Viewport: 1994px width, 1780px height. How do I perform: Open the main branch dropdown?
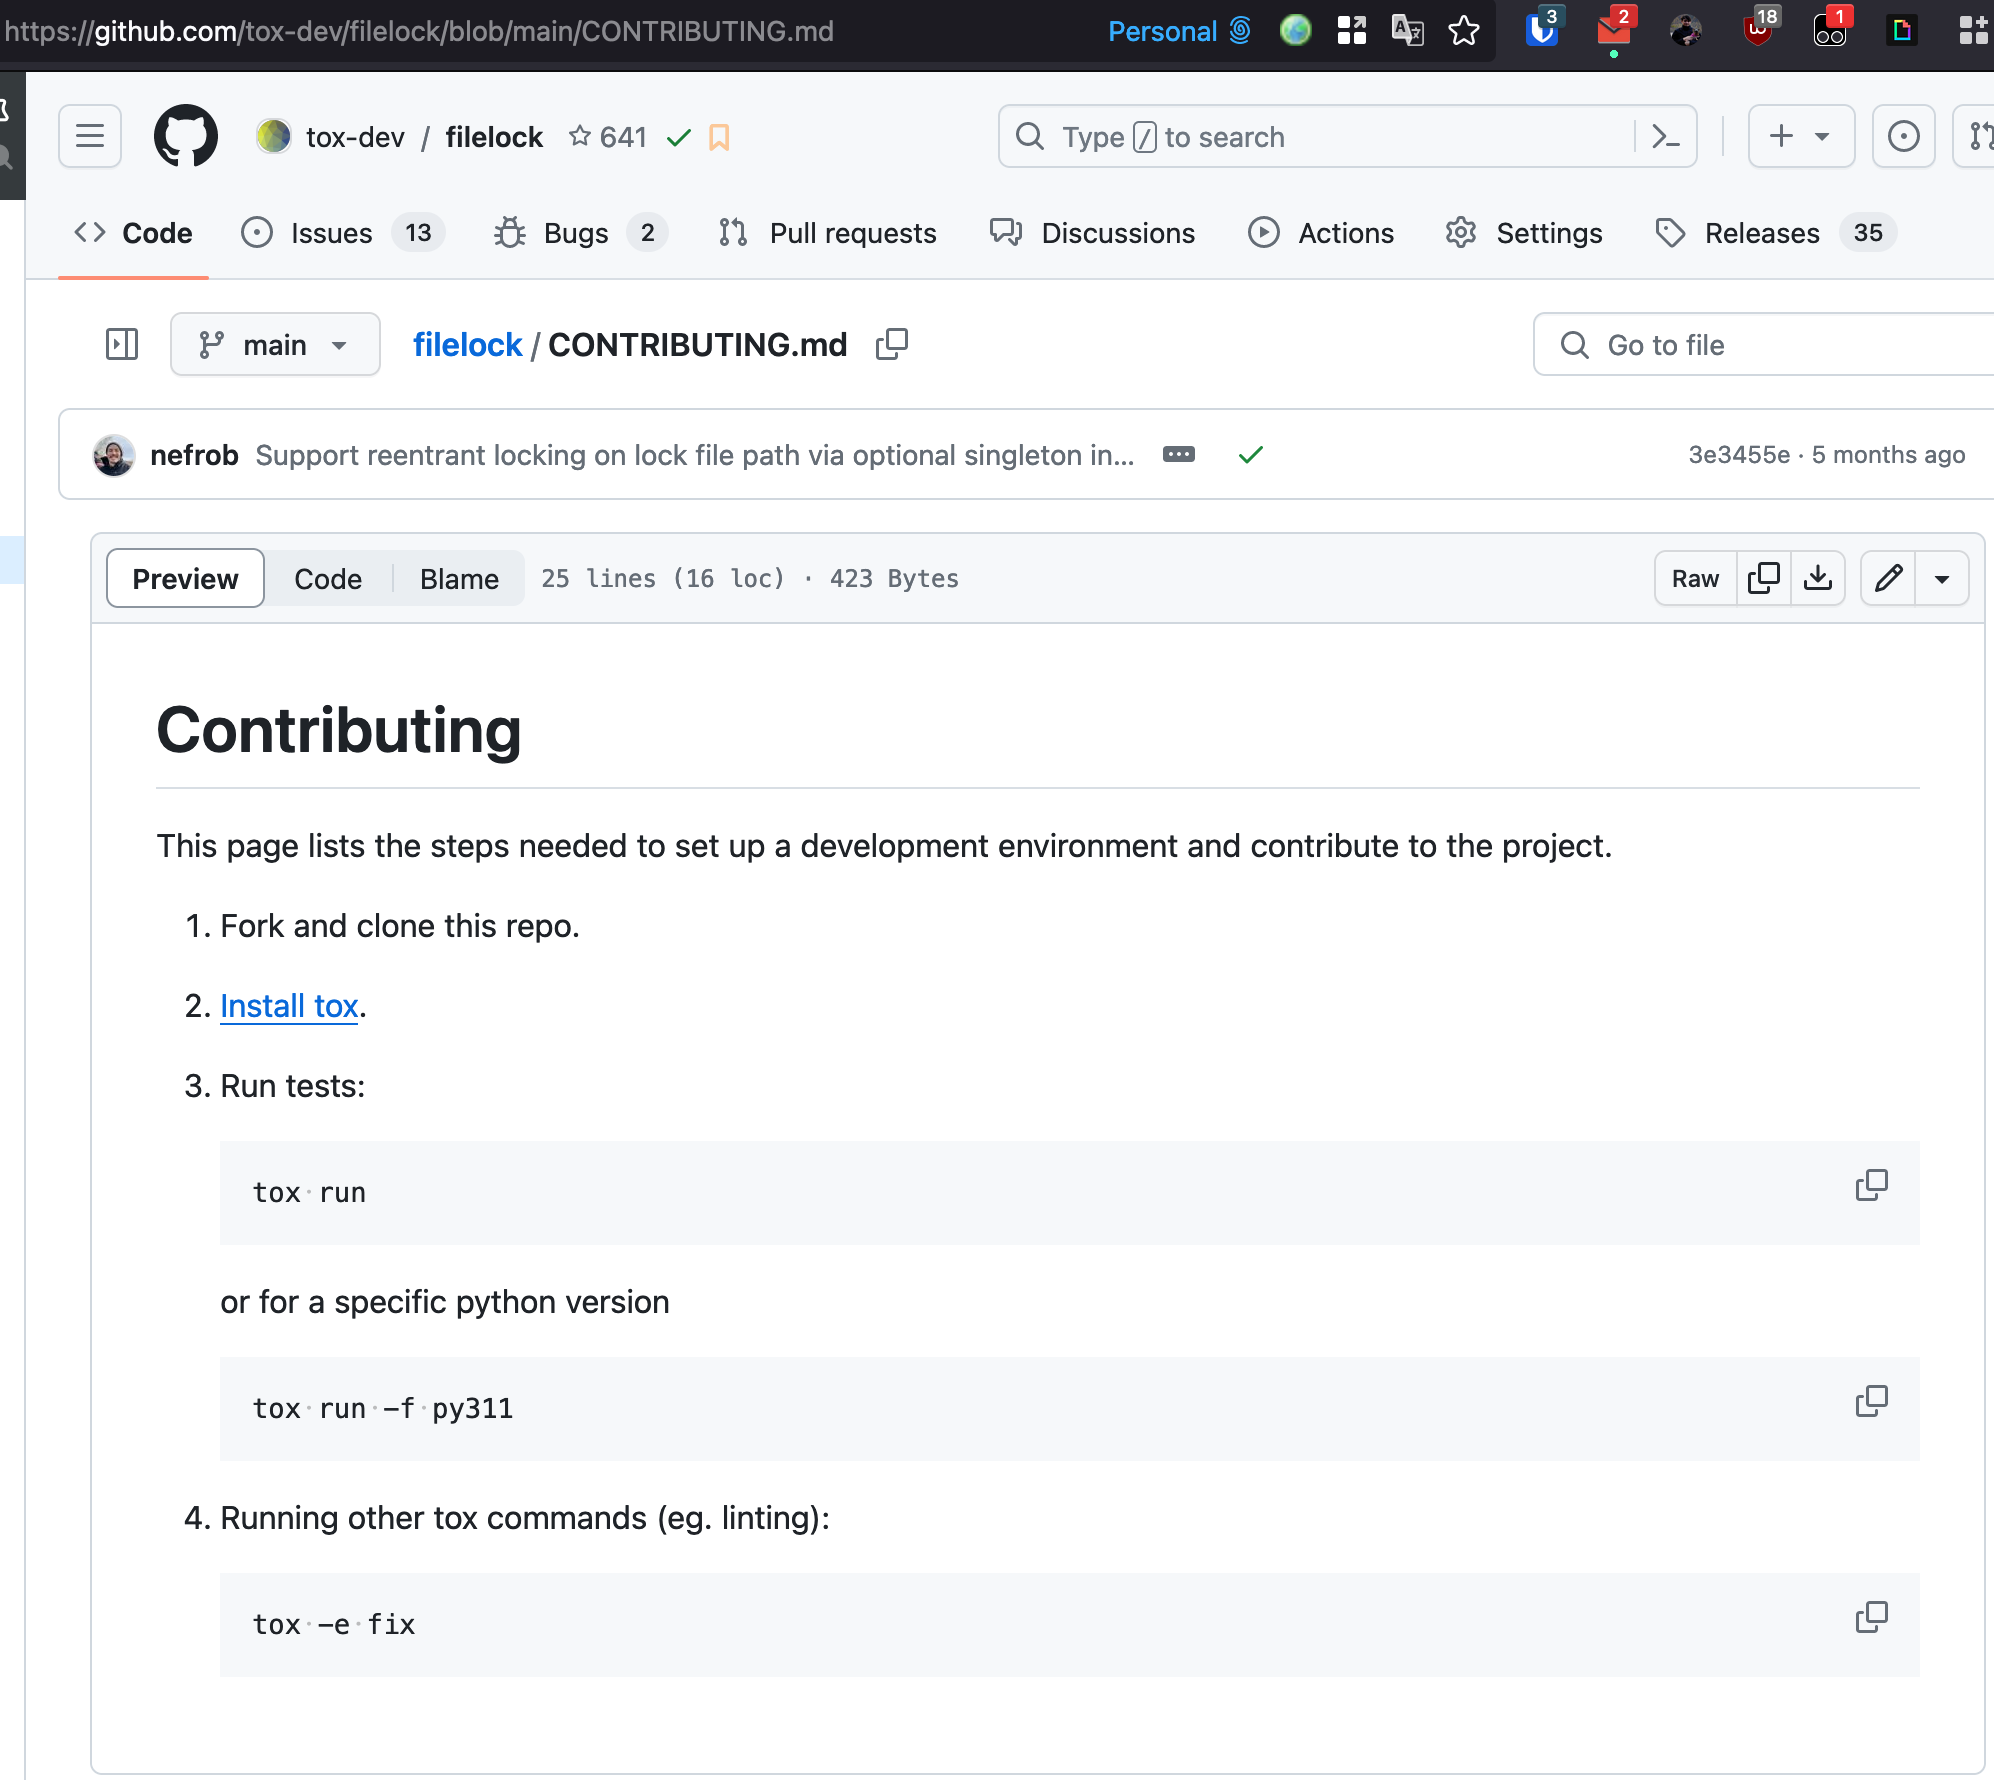coord(275,344)
